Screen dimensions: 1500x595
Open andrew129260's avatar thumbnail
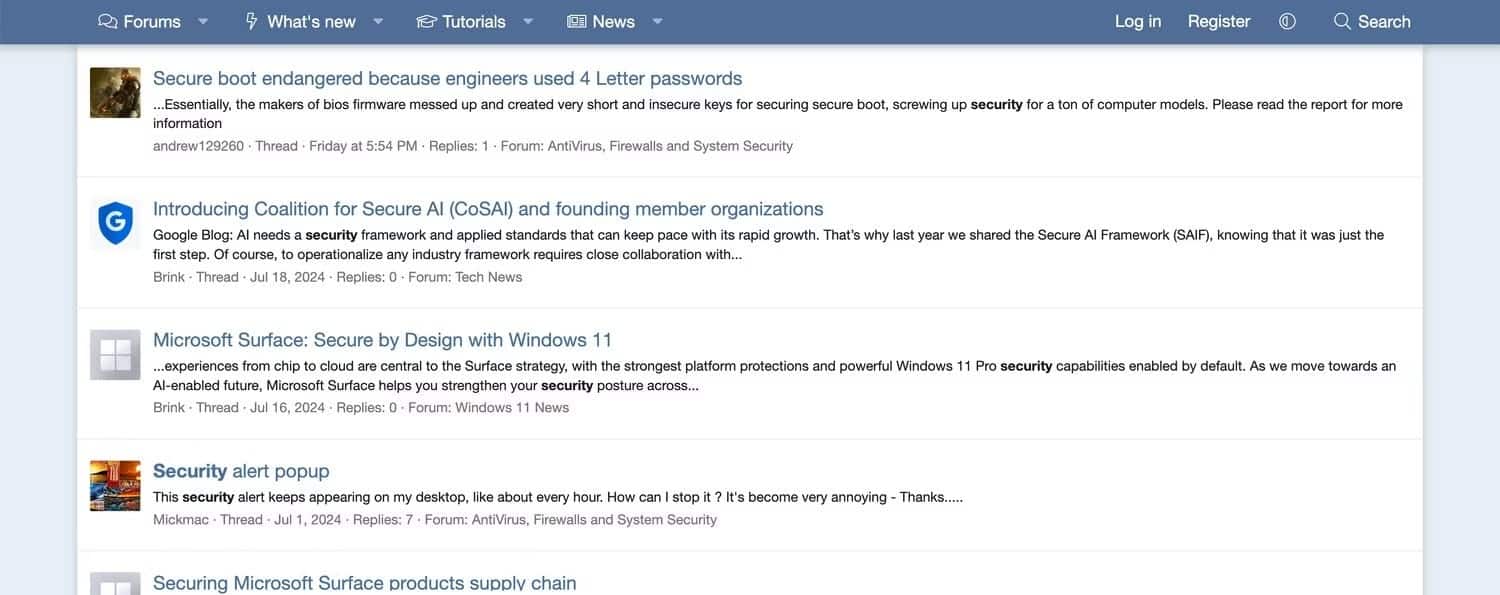pos(115,93)
